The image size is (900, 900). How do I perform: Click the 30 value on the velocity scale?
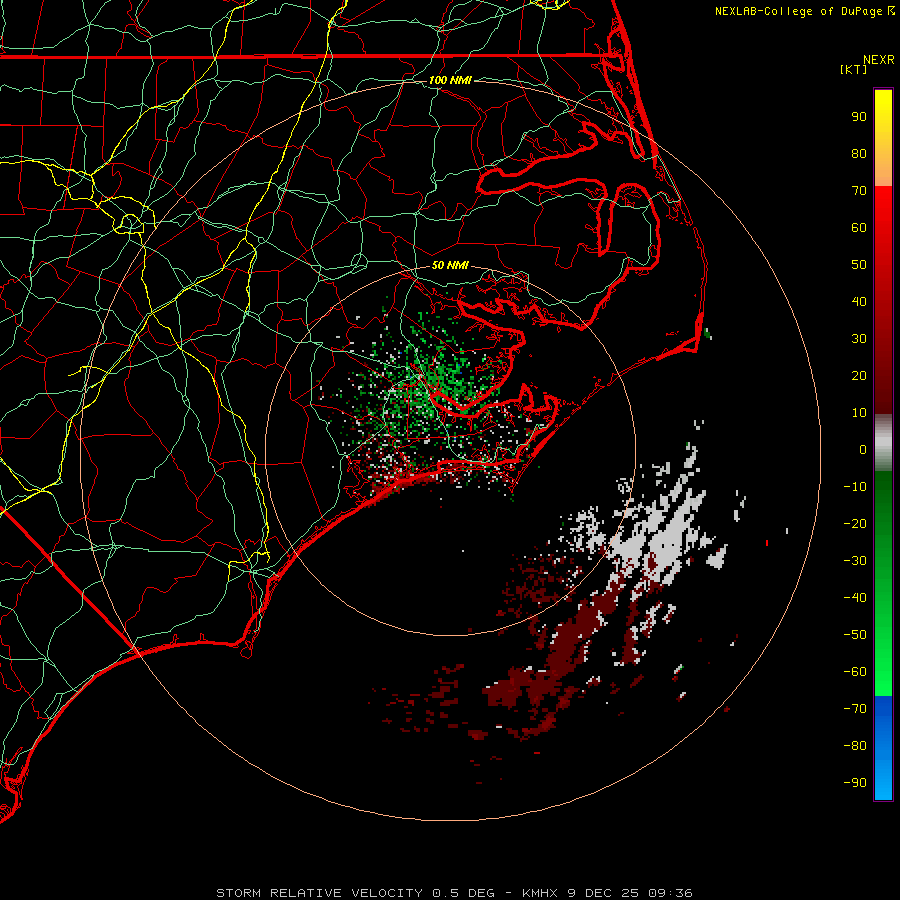point(859,339)
